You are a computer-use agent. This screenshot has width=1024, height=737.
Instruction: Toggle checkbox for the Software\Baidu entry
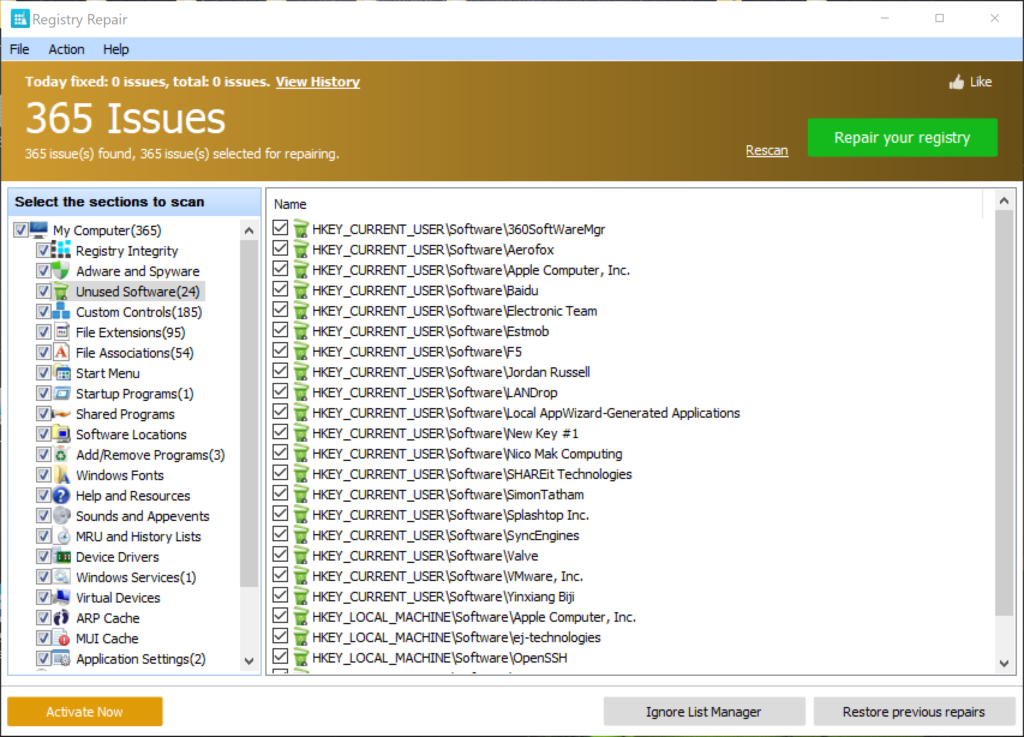tap(281, 290)
